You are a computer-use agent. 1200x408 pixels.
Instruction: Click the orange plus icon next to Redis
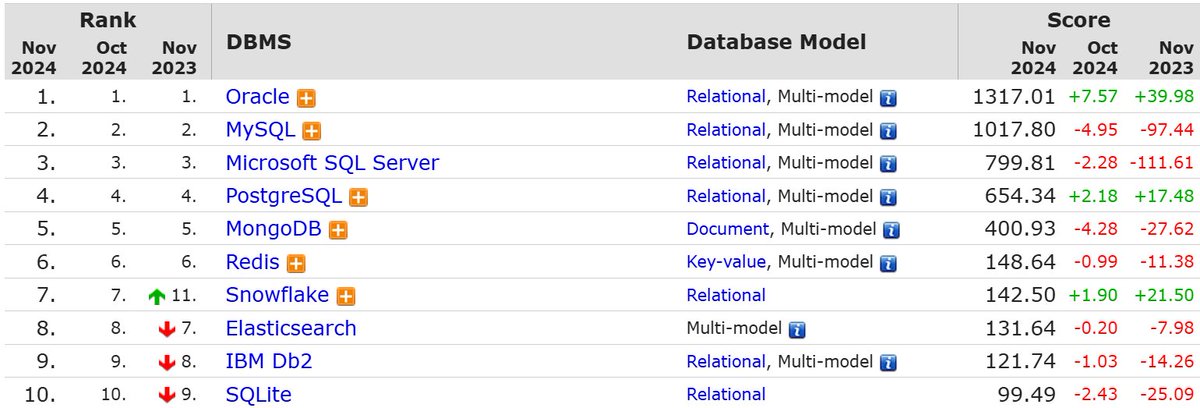point(296,263)
